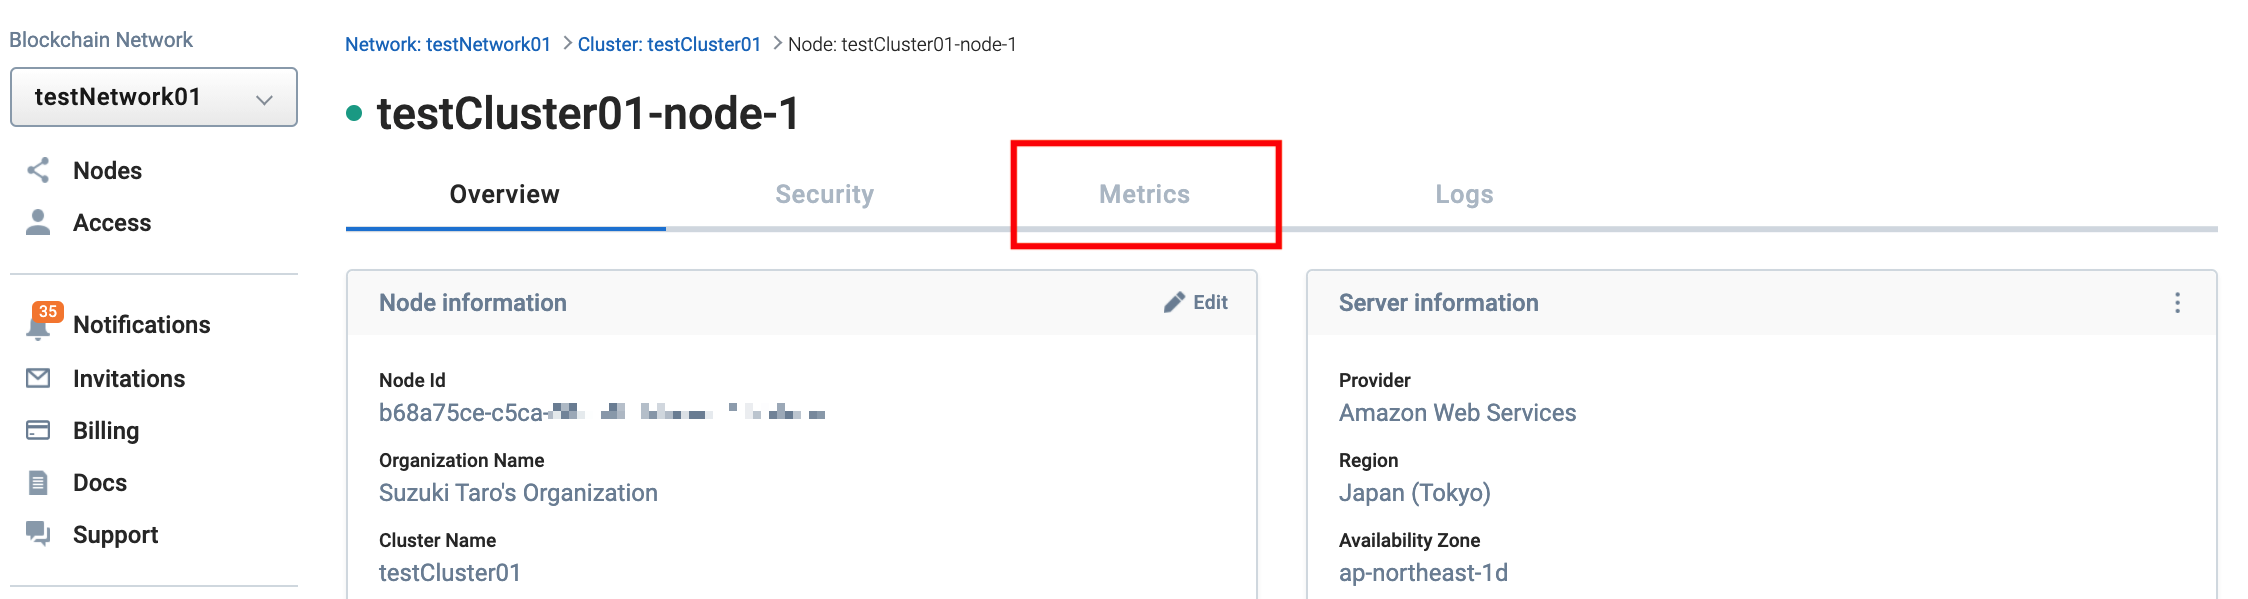Click the Support chat icon
The image size is (2248, 599).
38,534
